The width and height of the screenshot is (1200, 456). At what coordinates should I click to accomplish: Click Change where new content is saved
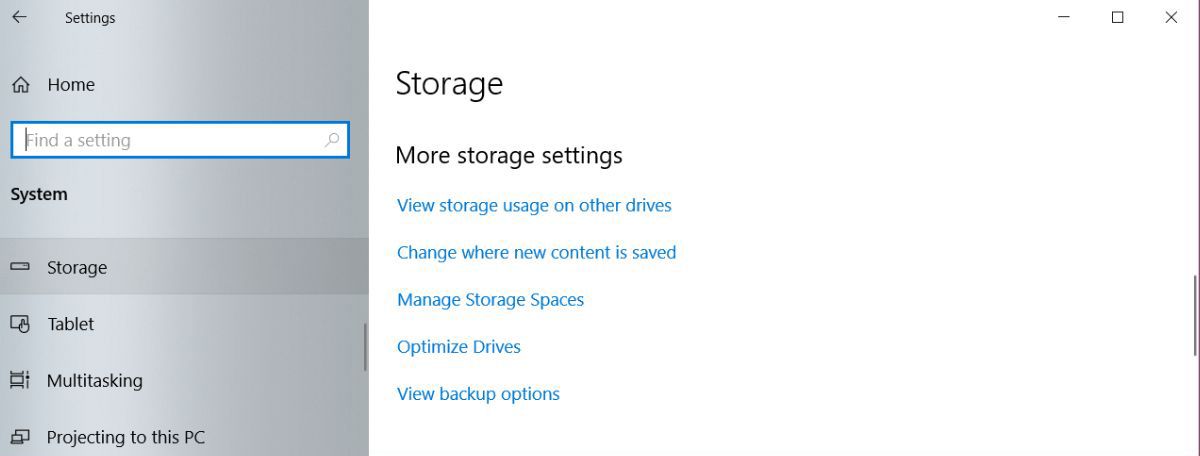(536, 252)
